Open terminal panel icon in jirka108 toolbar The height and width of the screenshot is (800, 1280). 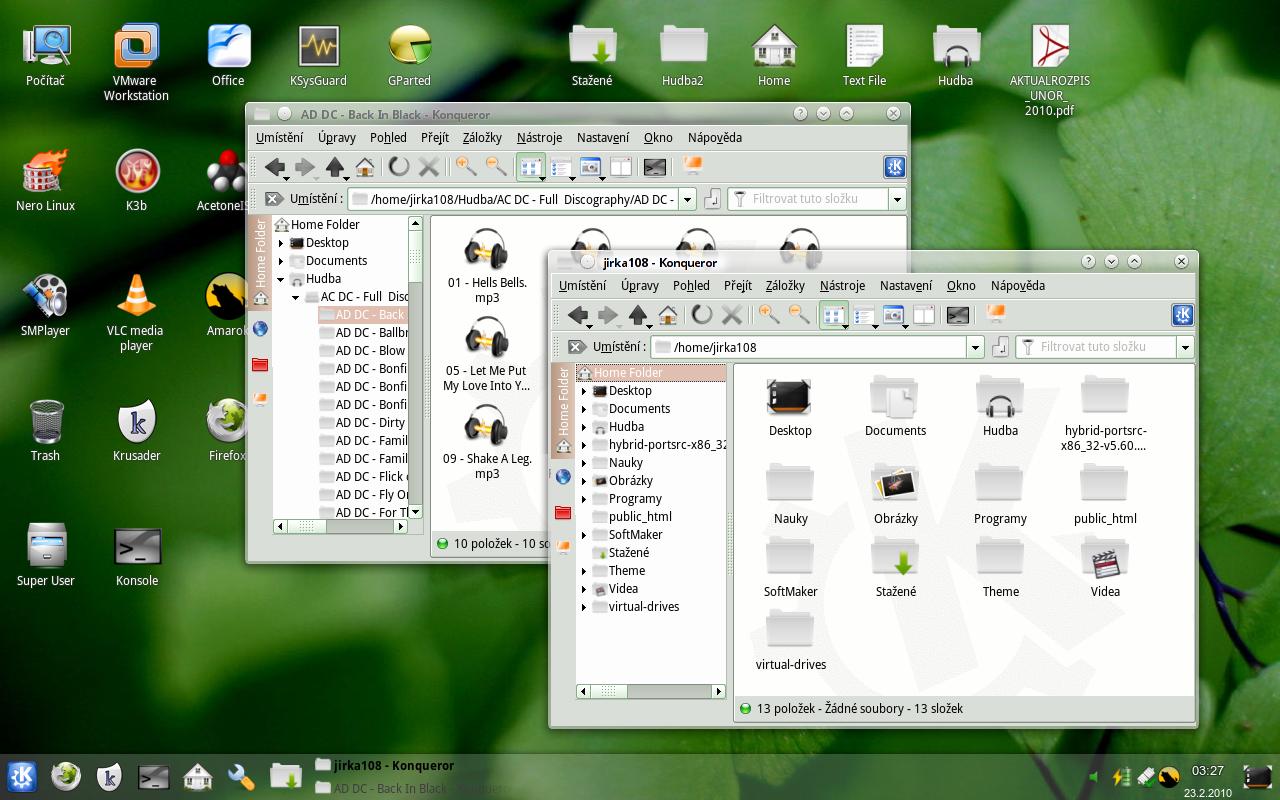point(958,315)
